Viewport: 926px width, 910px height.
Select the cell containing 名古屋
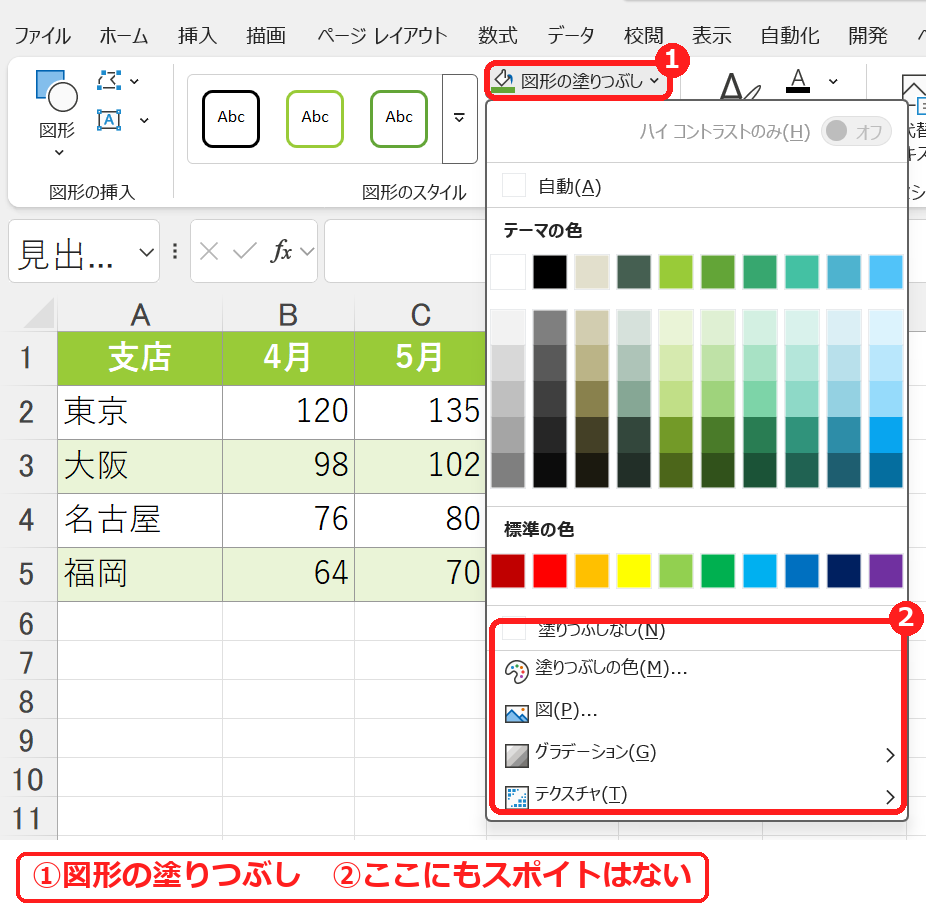[140, 520]
